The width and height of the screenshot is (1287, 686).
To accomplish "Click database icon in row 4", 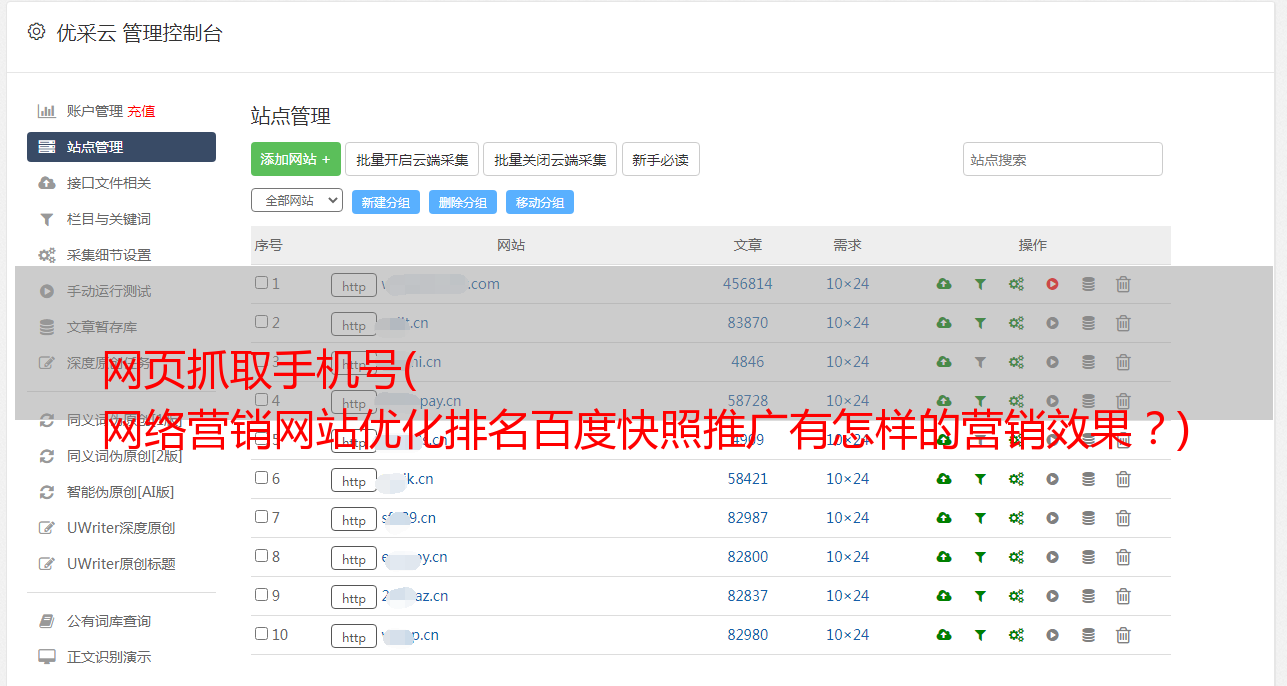I will (1088, 401).
